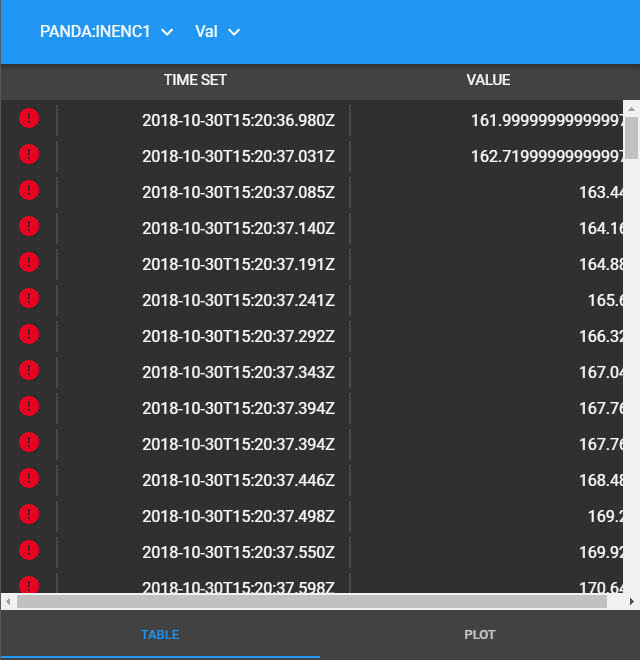Click alarm icon for row 15:20:37.085Z
The image size is (640, 660).
tap(29, 191)
